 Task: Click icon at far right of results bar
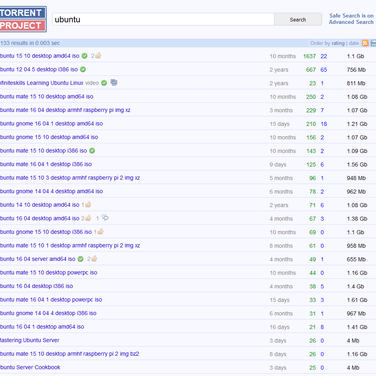pos(373,43)
